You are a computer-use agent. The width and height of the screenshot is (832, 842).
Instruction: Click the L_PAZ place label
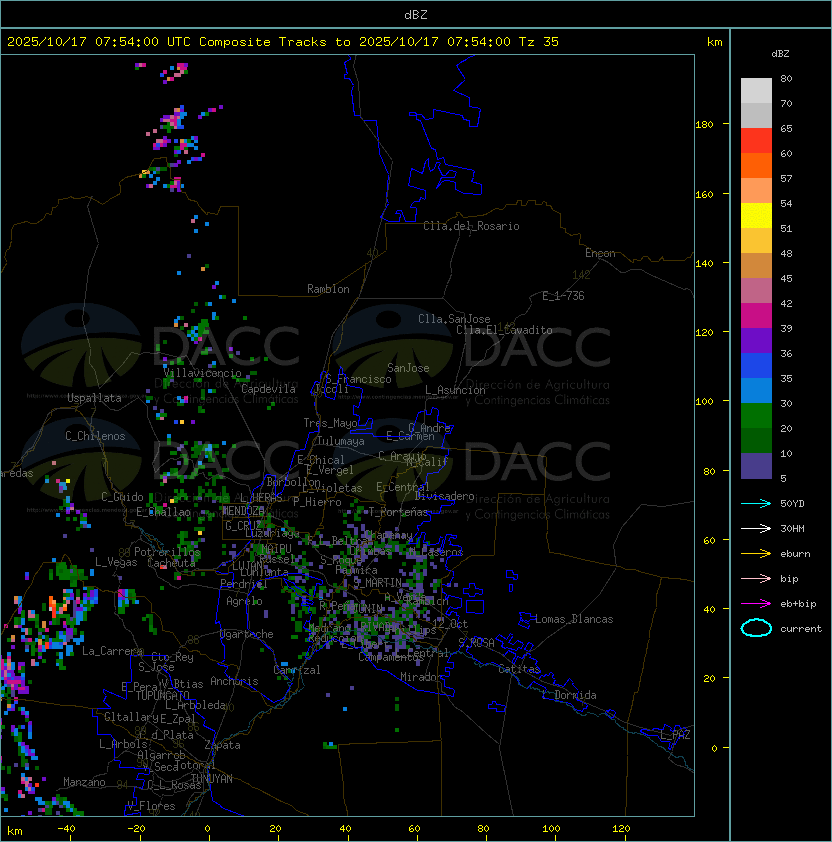675,735
